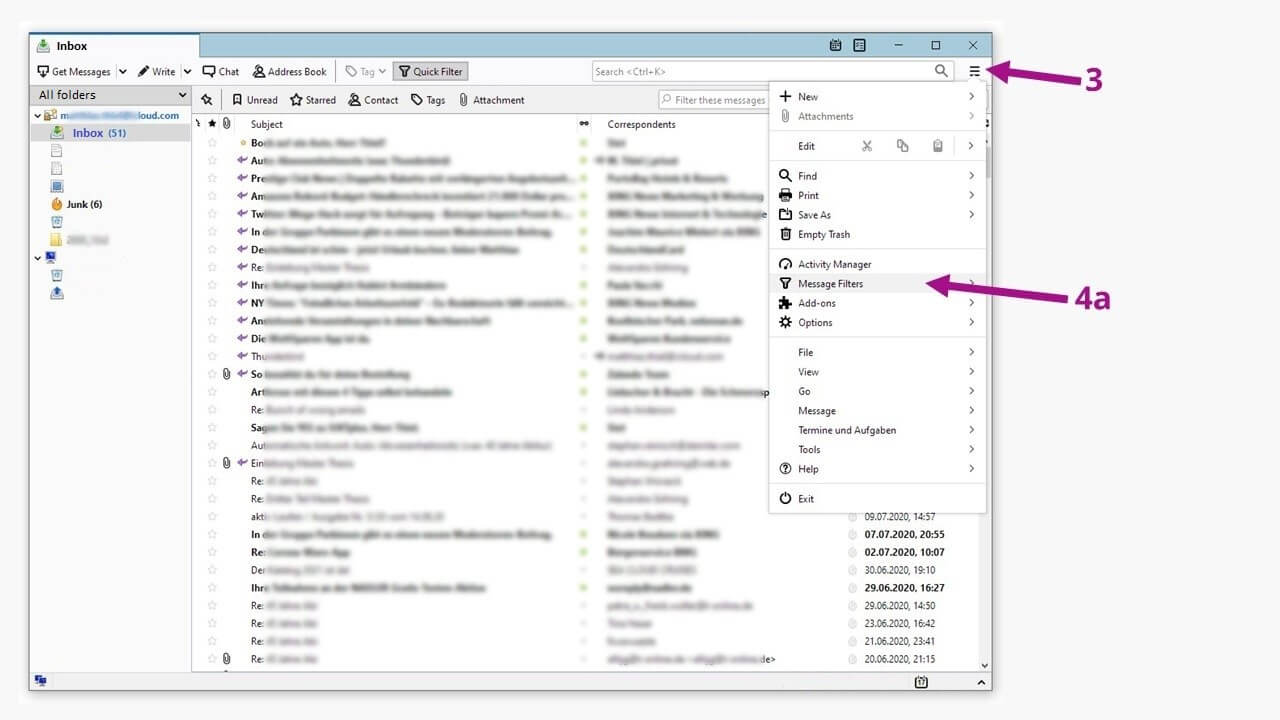
Task: Choose Empty Trash in the menu
Action: (x=877, y=235)
